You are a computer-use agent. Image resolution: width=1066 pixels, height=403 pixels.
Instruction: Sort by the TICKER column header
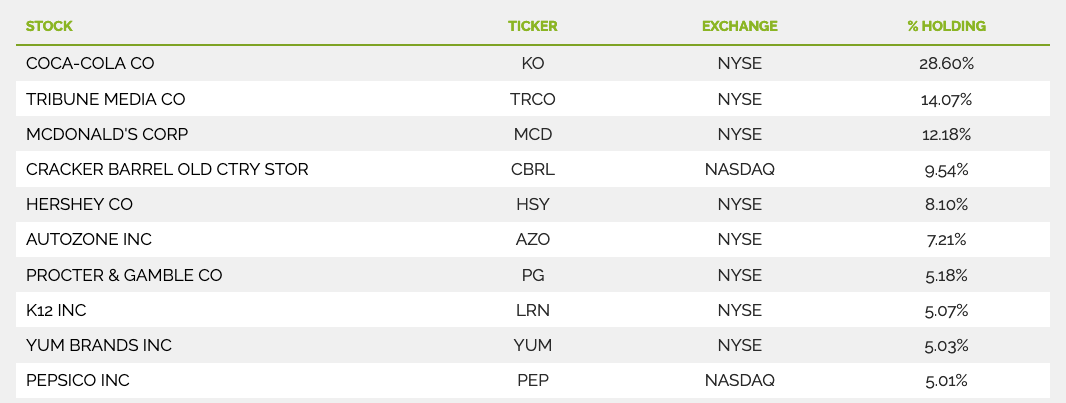coord(532,27)
